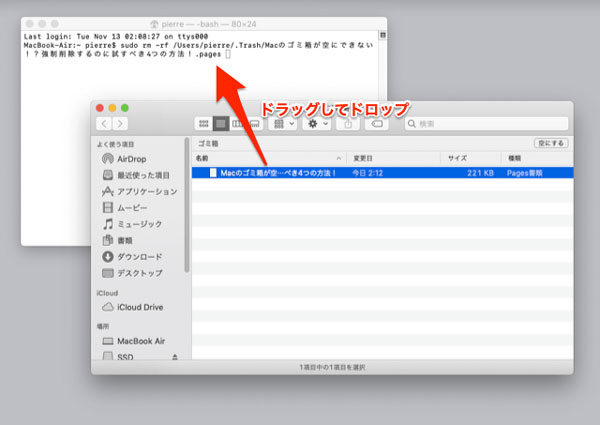Click the name column sort arrow
The height and width of the screenshot is (425, 600).
point(338,158)
